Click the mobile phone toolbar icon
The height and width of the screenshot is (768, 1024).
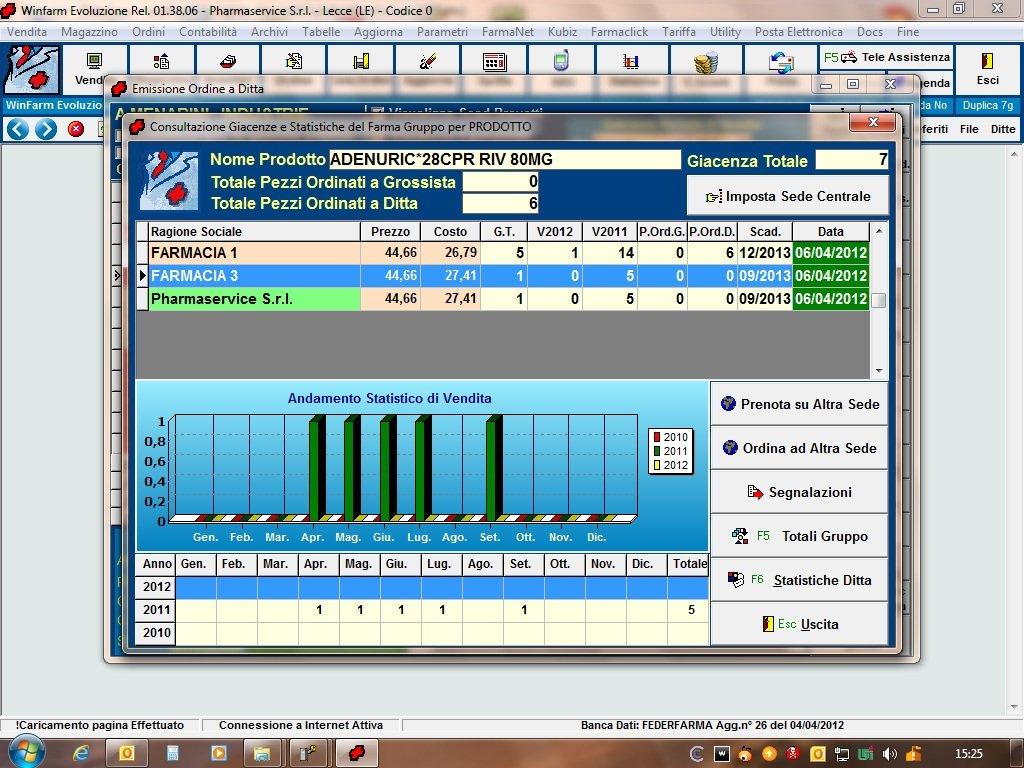click(561, 62)
